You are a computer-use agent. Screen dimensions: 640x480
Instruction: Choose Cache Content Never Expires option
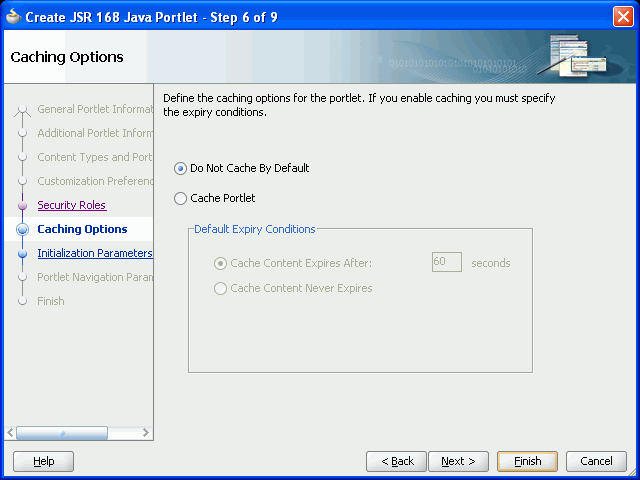pyautogui.click(x=220, y=289)
